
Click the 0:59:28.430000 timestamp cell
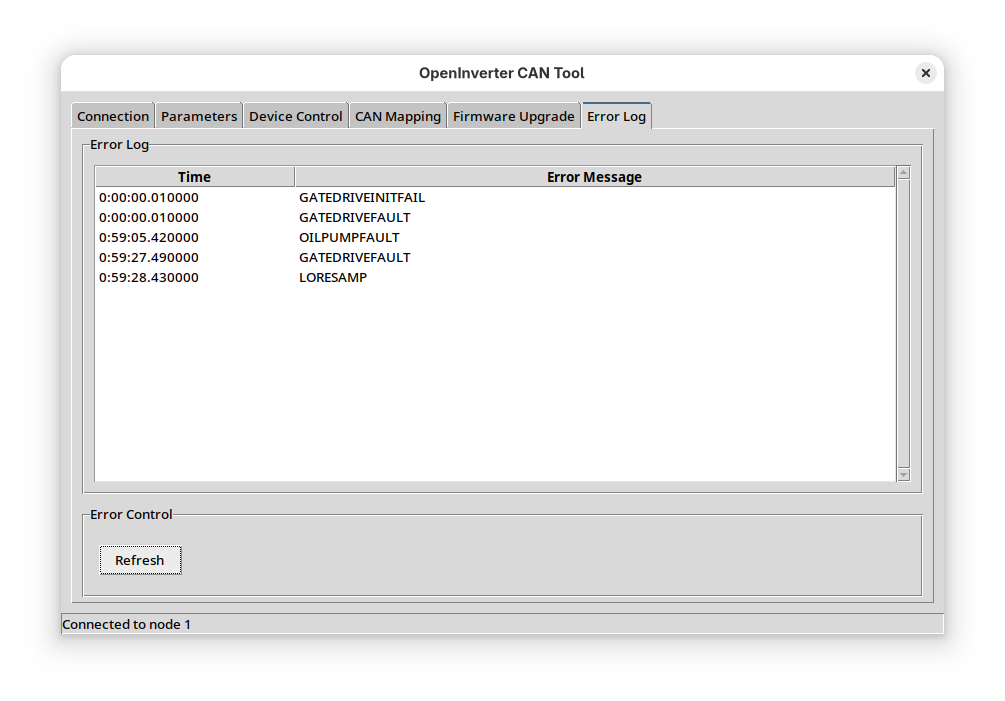pyautogui.click(x=149, y=277)
